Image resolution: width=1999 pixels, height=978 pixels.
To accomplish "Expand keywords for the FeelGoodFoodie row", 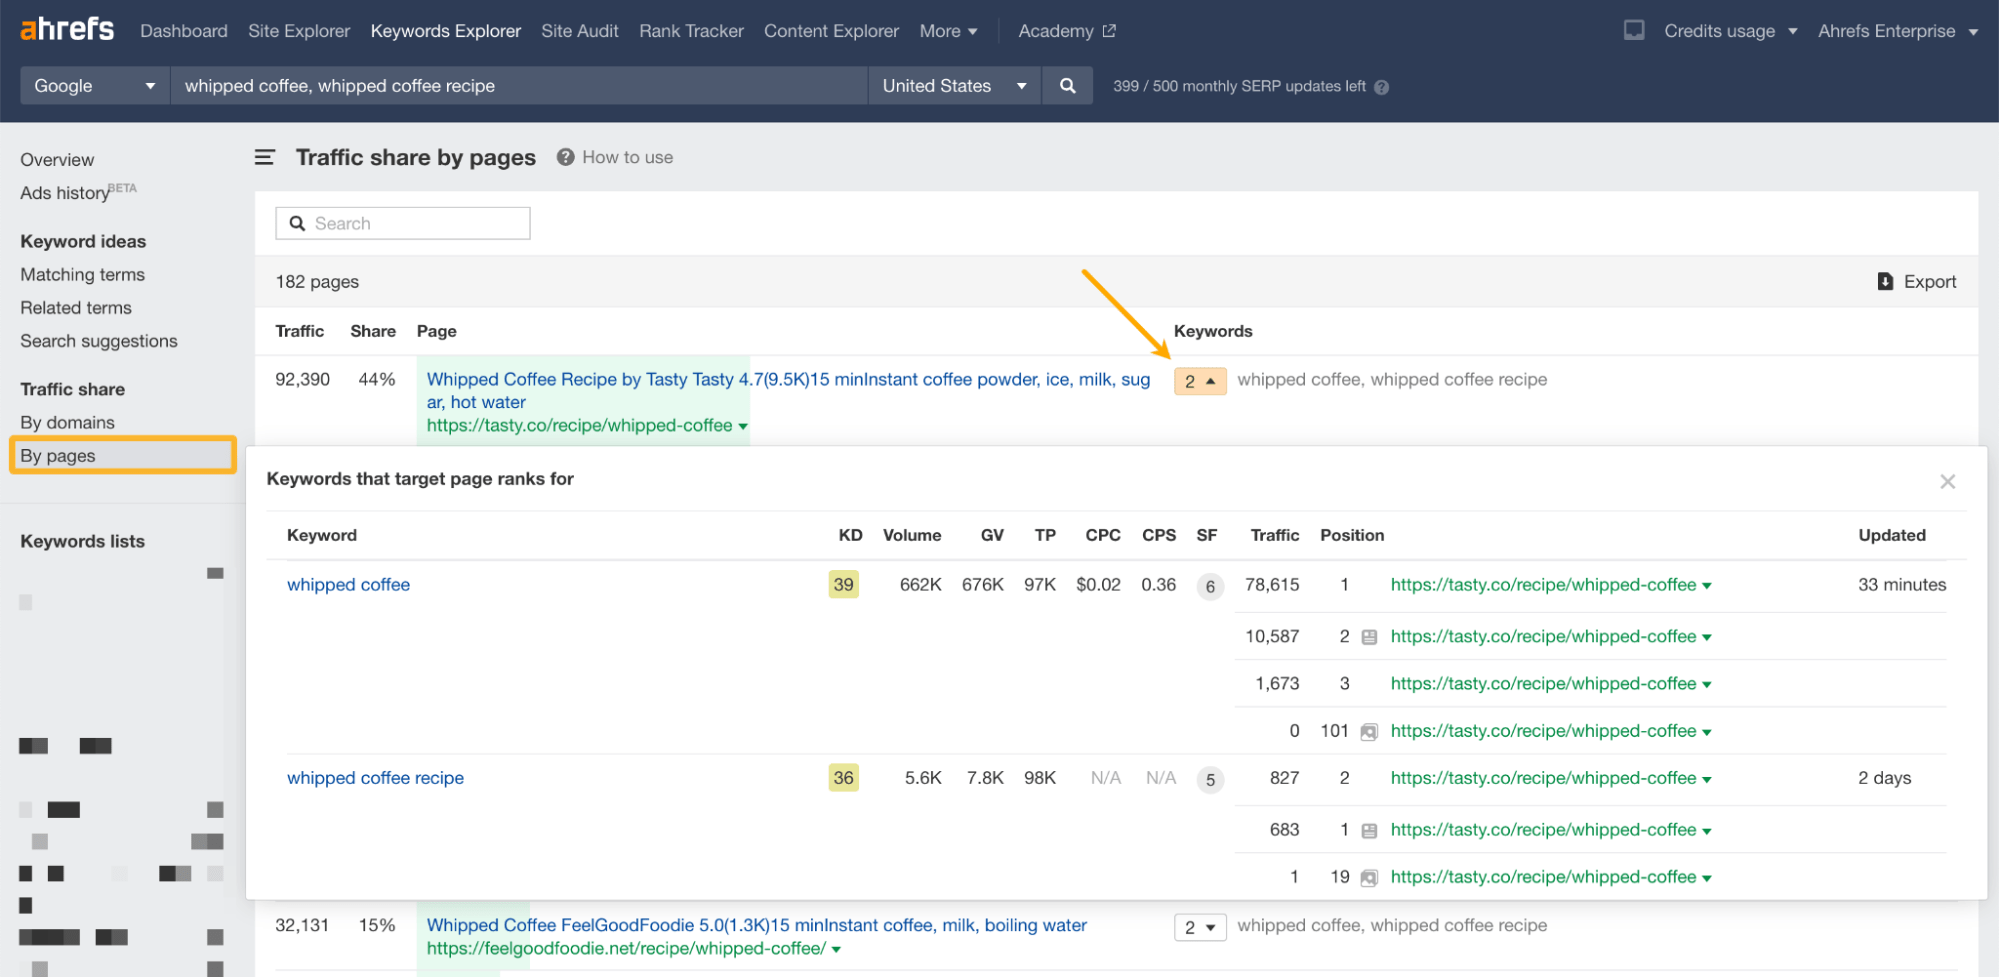I will (1200, 926).
